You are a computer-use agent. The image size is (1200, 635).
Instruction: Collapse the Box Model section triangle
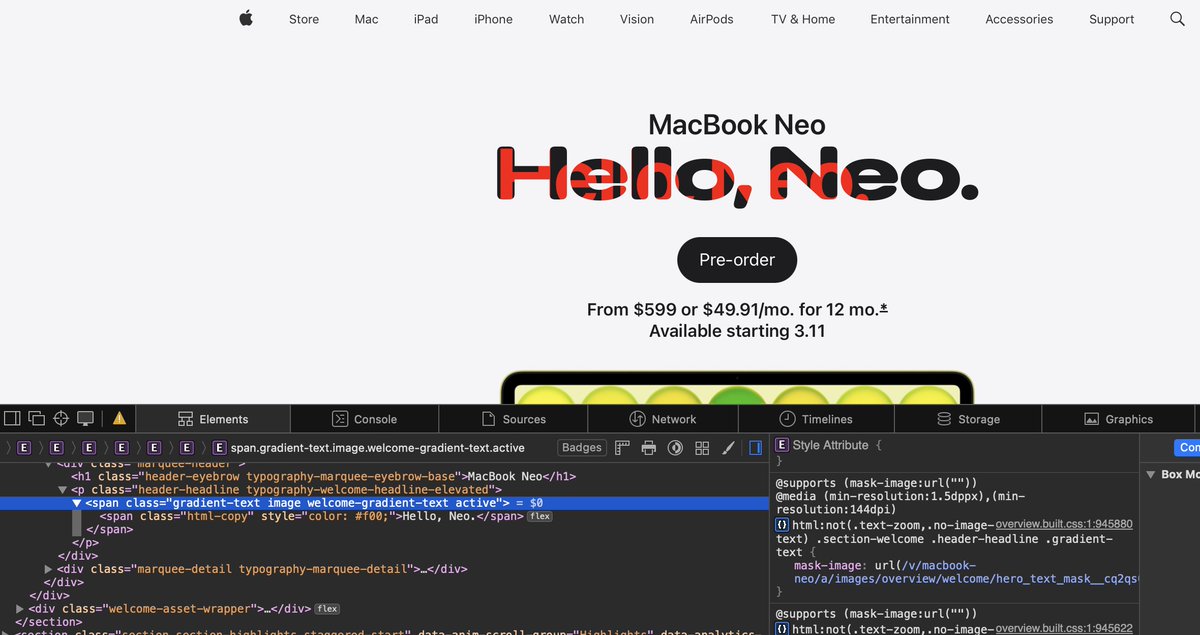(x=1150, y=474)
